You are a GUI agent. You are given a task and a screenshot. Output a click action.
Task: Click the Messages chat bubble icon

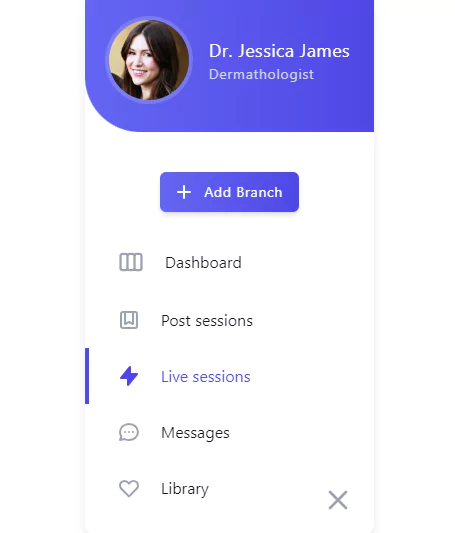(x=129, y=432)
